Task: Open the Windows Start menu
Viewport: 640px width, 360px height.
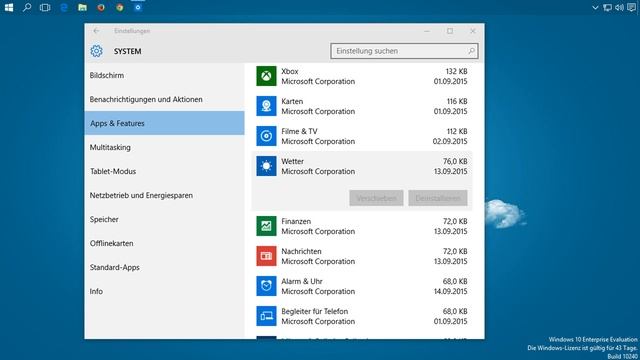Action: coord(9,7)
